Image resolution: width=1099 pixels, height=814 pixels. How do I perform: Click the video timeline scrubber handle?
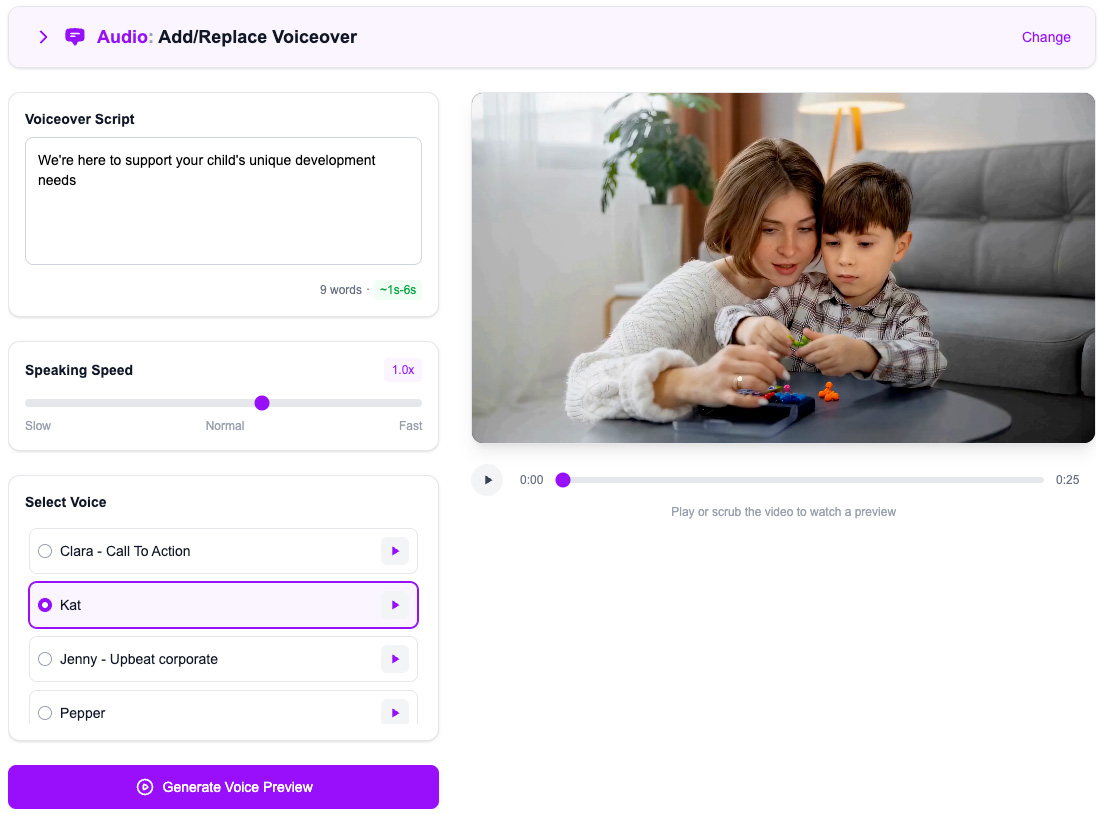pos(563,480)
